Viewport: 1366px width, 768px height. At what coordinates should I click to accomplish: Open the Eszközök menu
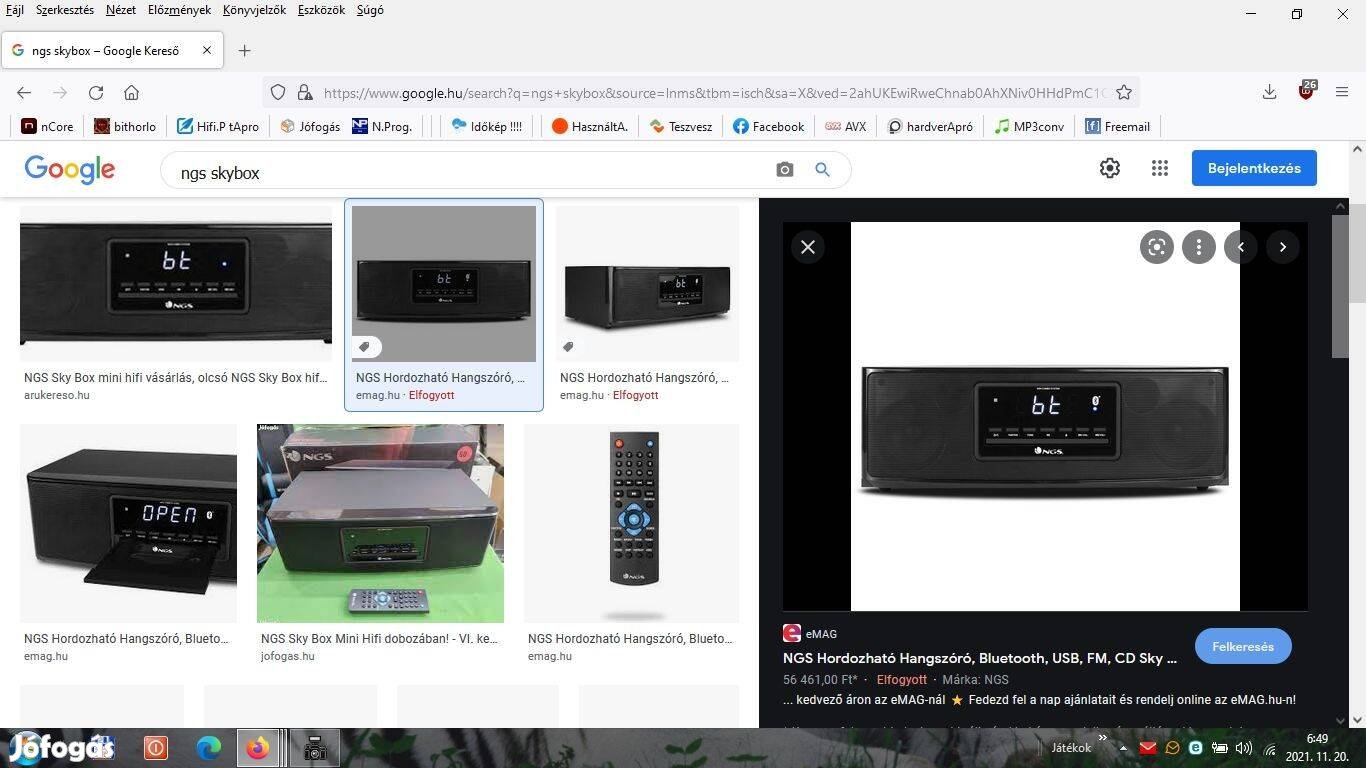(x=321, y=10)
